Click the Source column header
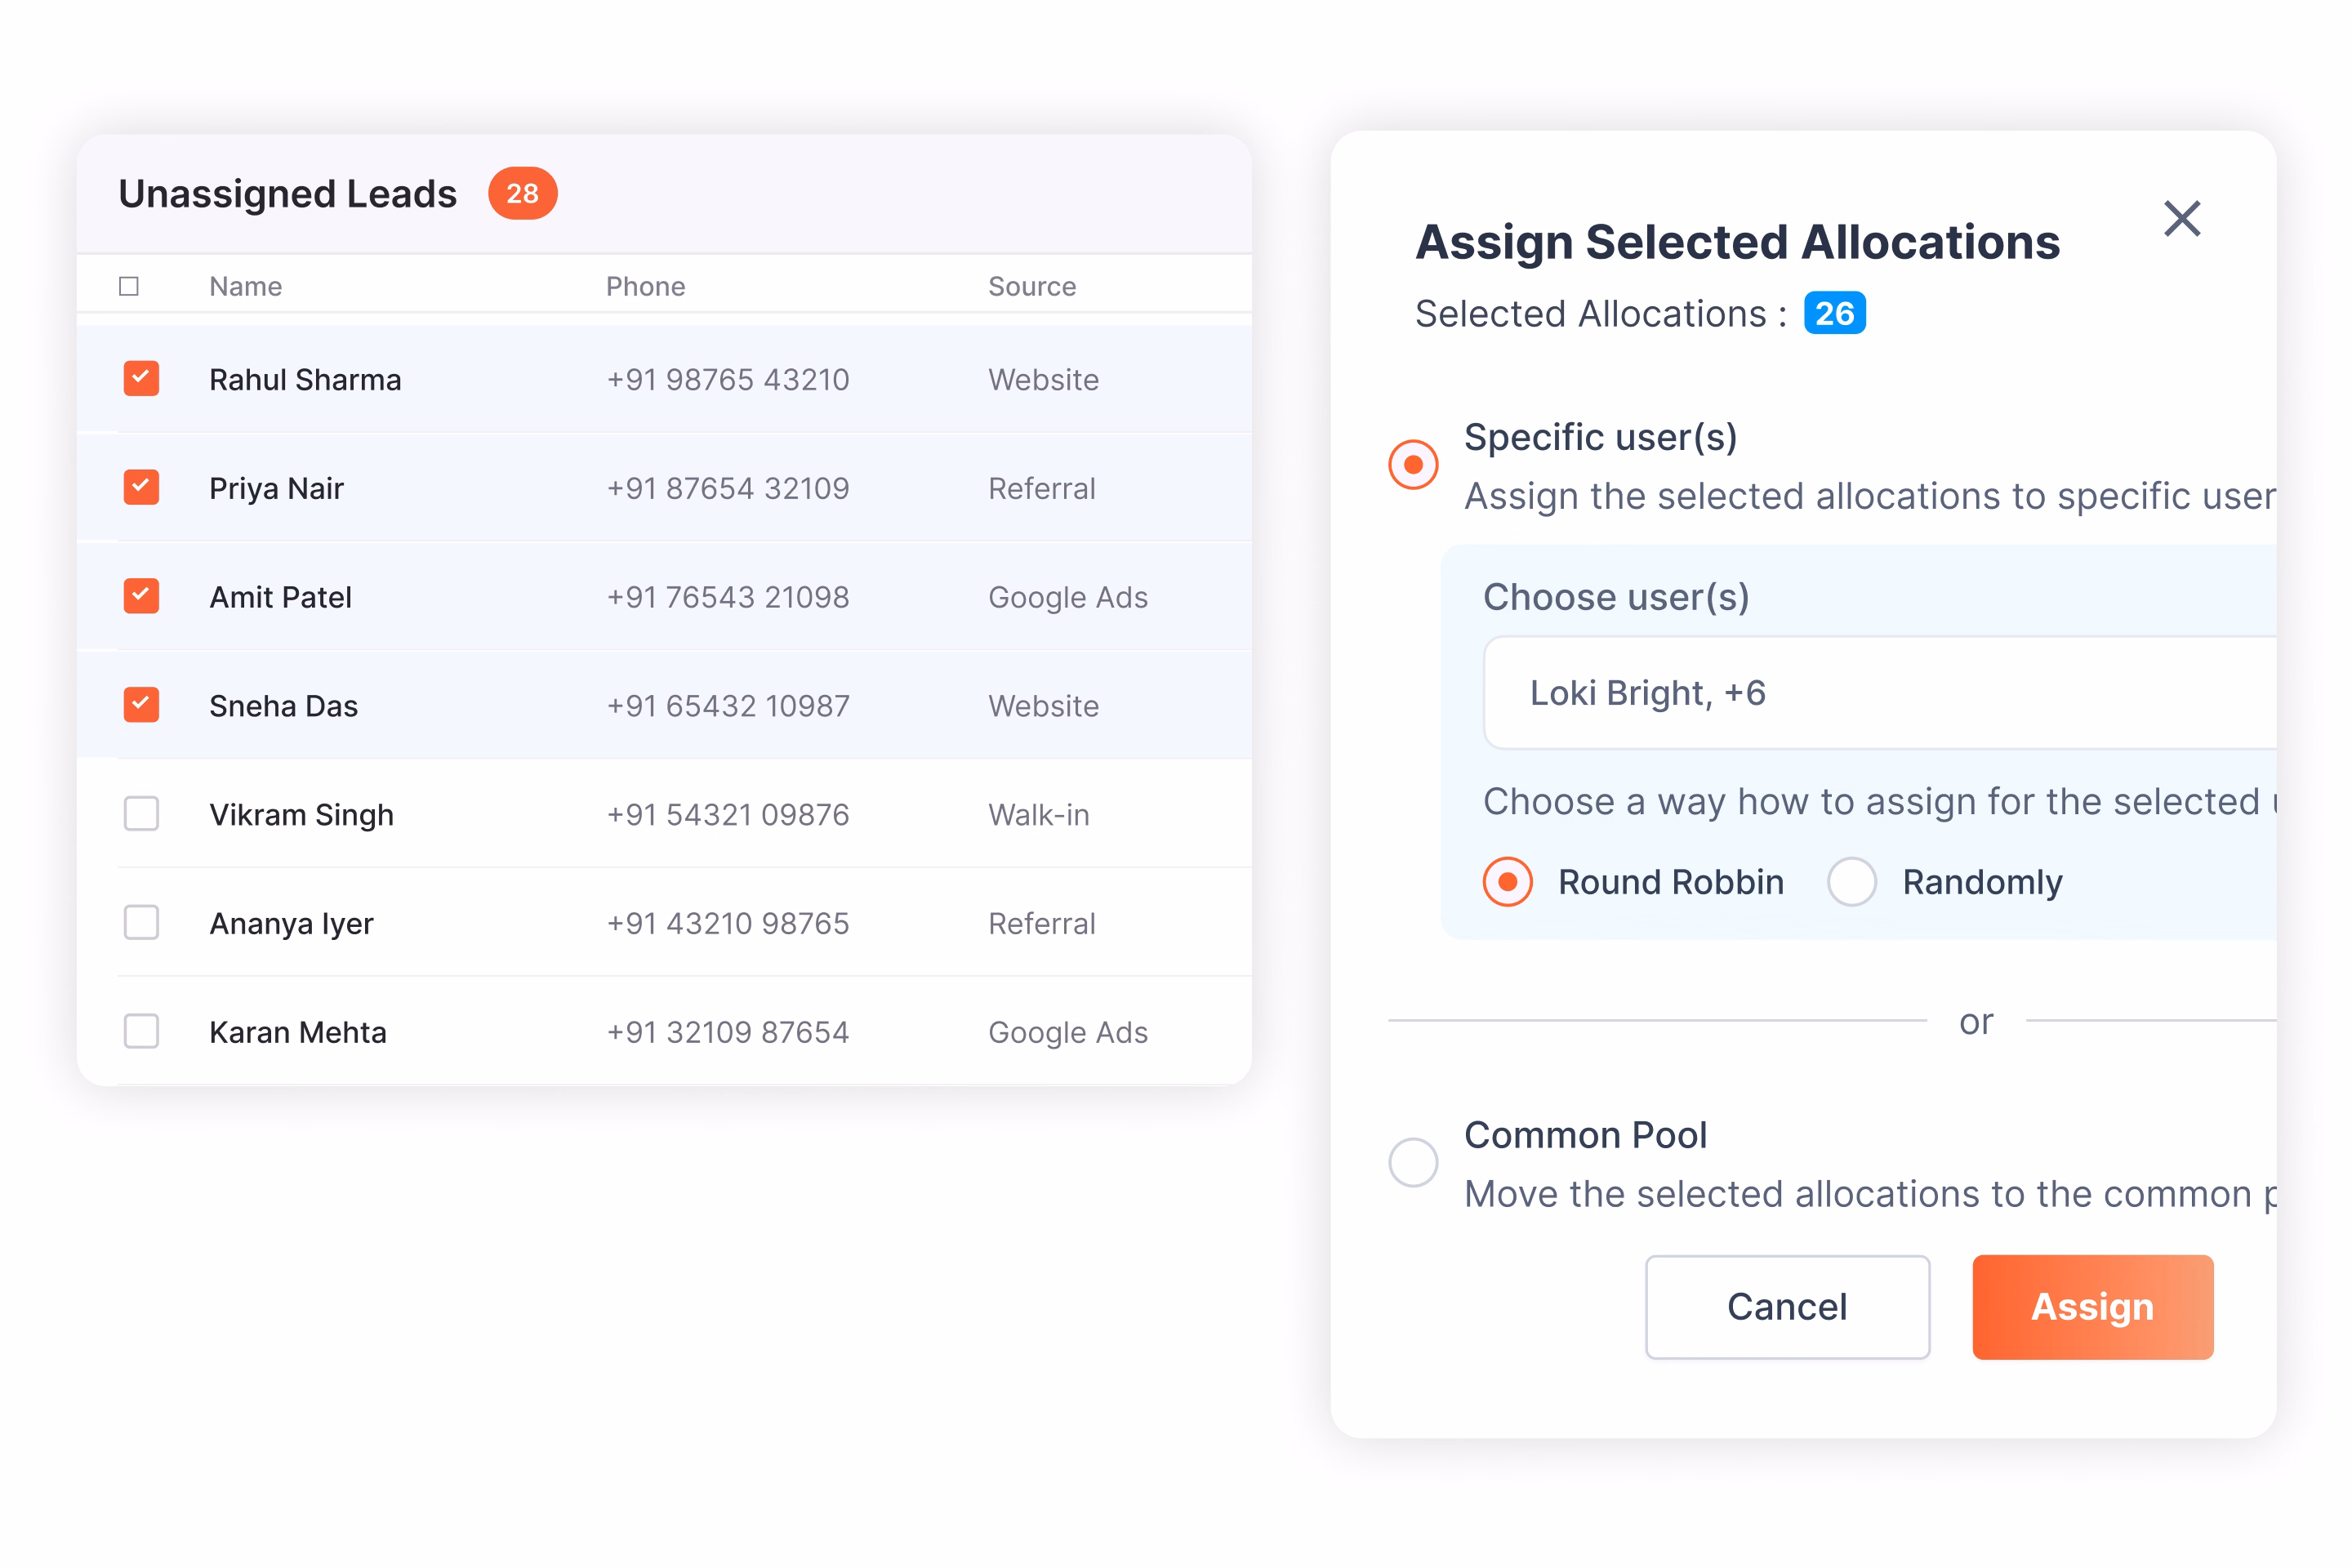The image size is (2352, 1568). tap(1032, 287)
